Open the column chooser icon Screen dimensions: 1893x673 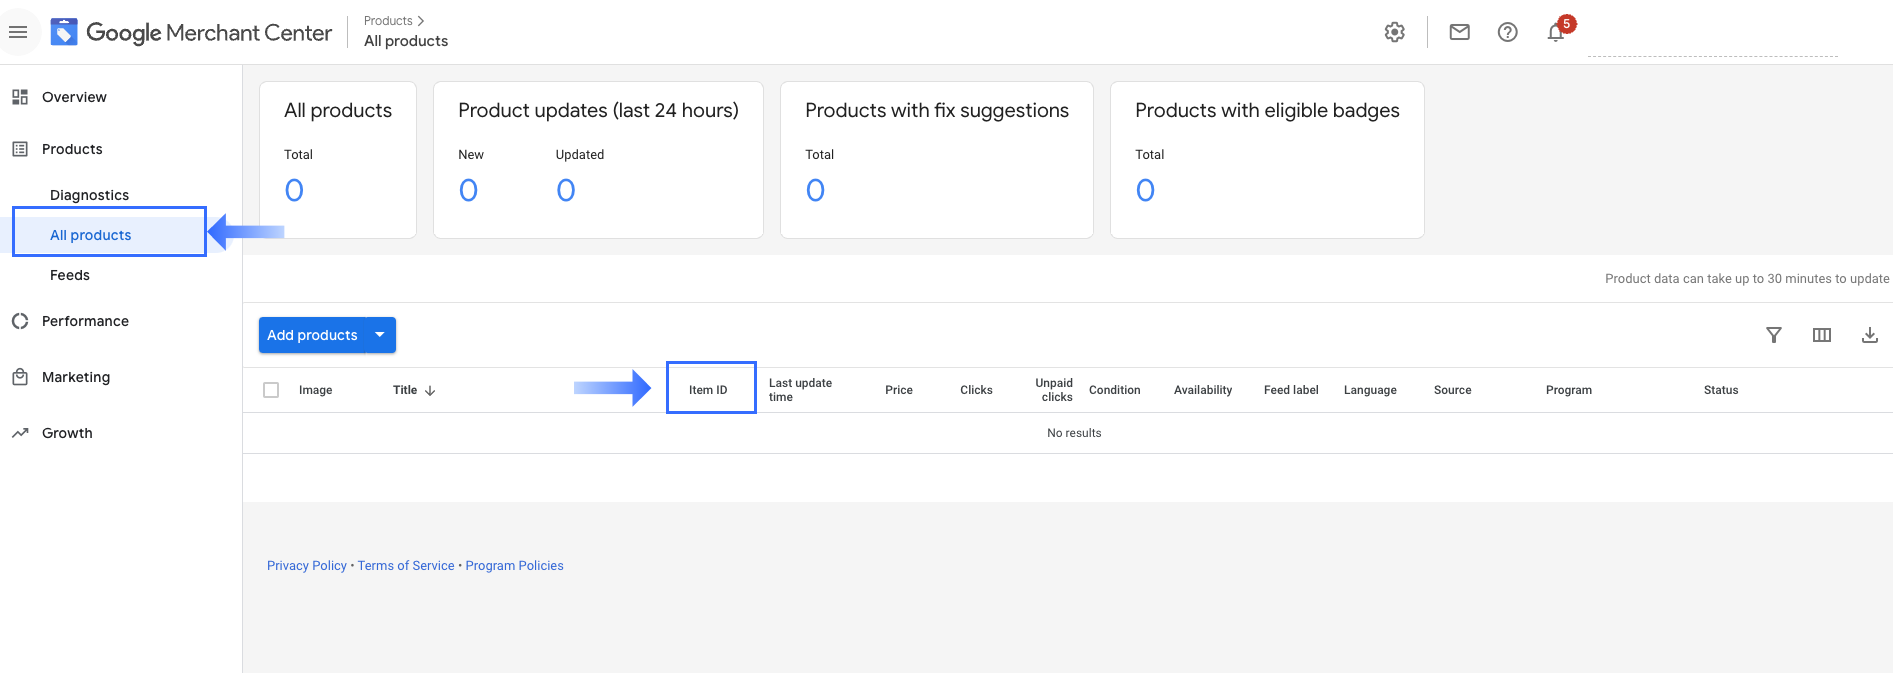pyautogui.click(x=1821, y=335)
